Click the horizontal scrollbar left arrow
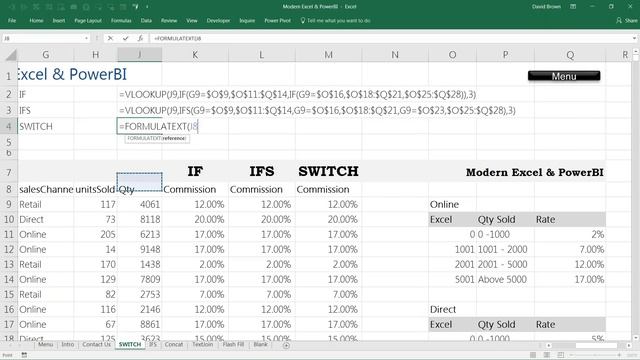The width and height of the screenshot is (640, 360). pos(549,345)
